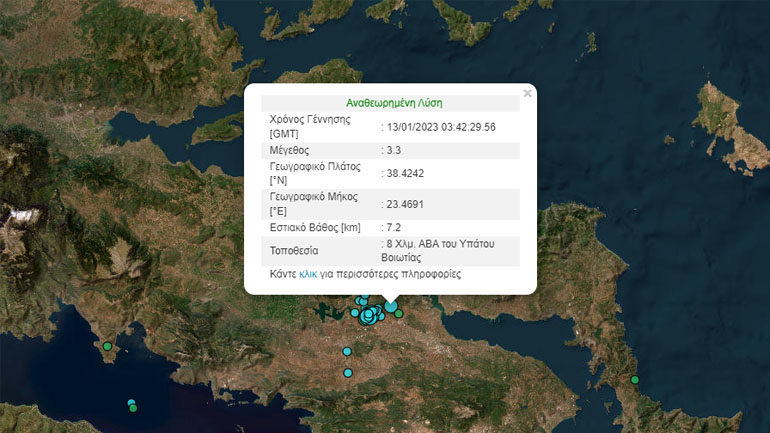
Task: Click the 'Αναθεωρημένη Λύση' heading
Action: pos(394,103)
